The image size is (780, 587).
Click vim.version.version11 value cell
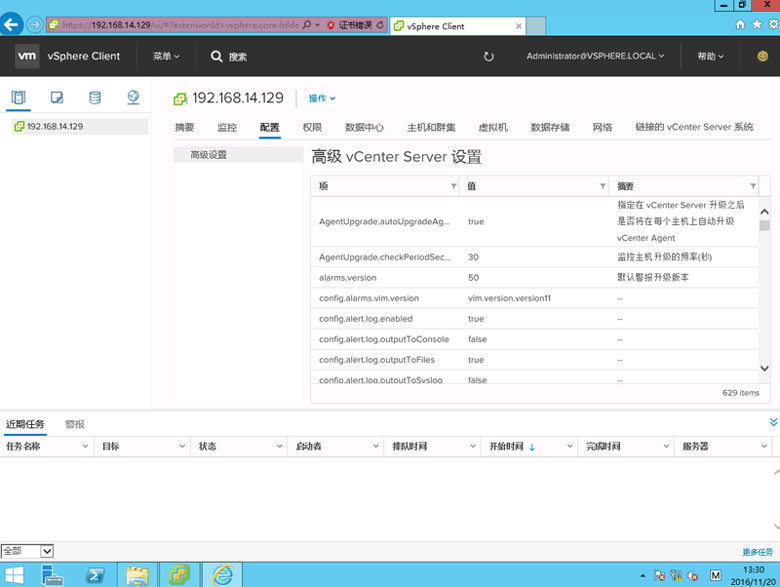[509, 298]
